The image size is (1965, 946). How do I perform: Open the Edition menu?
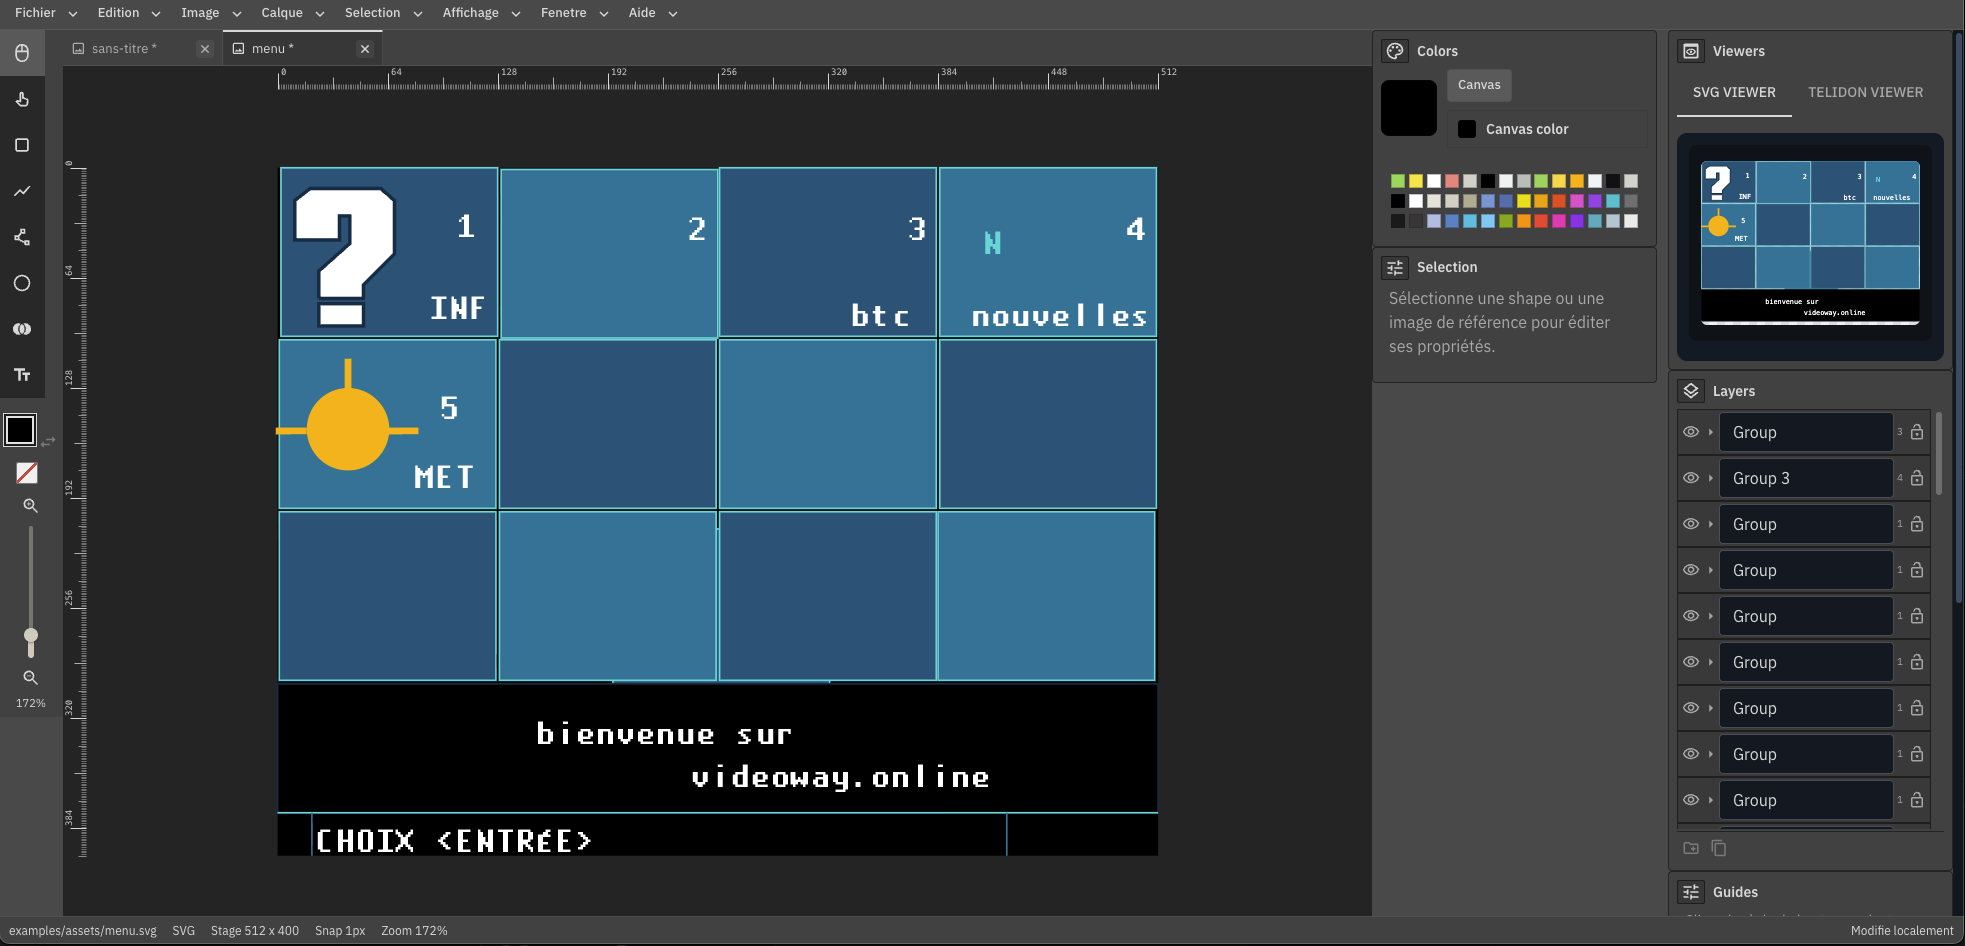click(128, 13)
